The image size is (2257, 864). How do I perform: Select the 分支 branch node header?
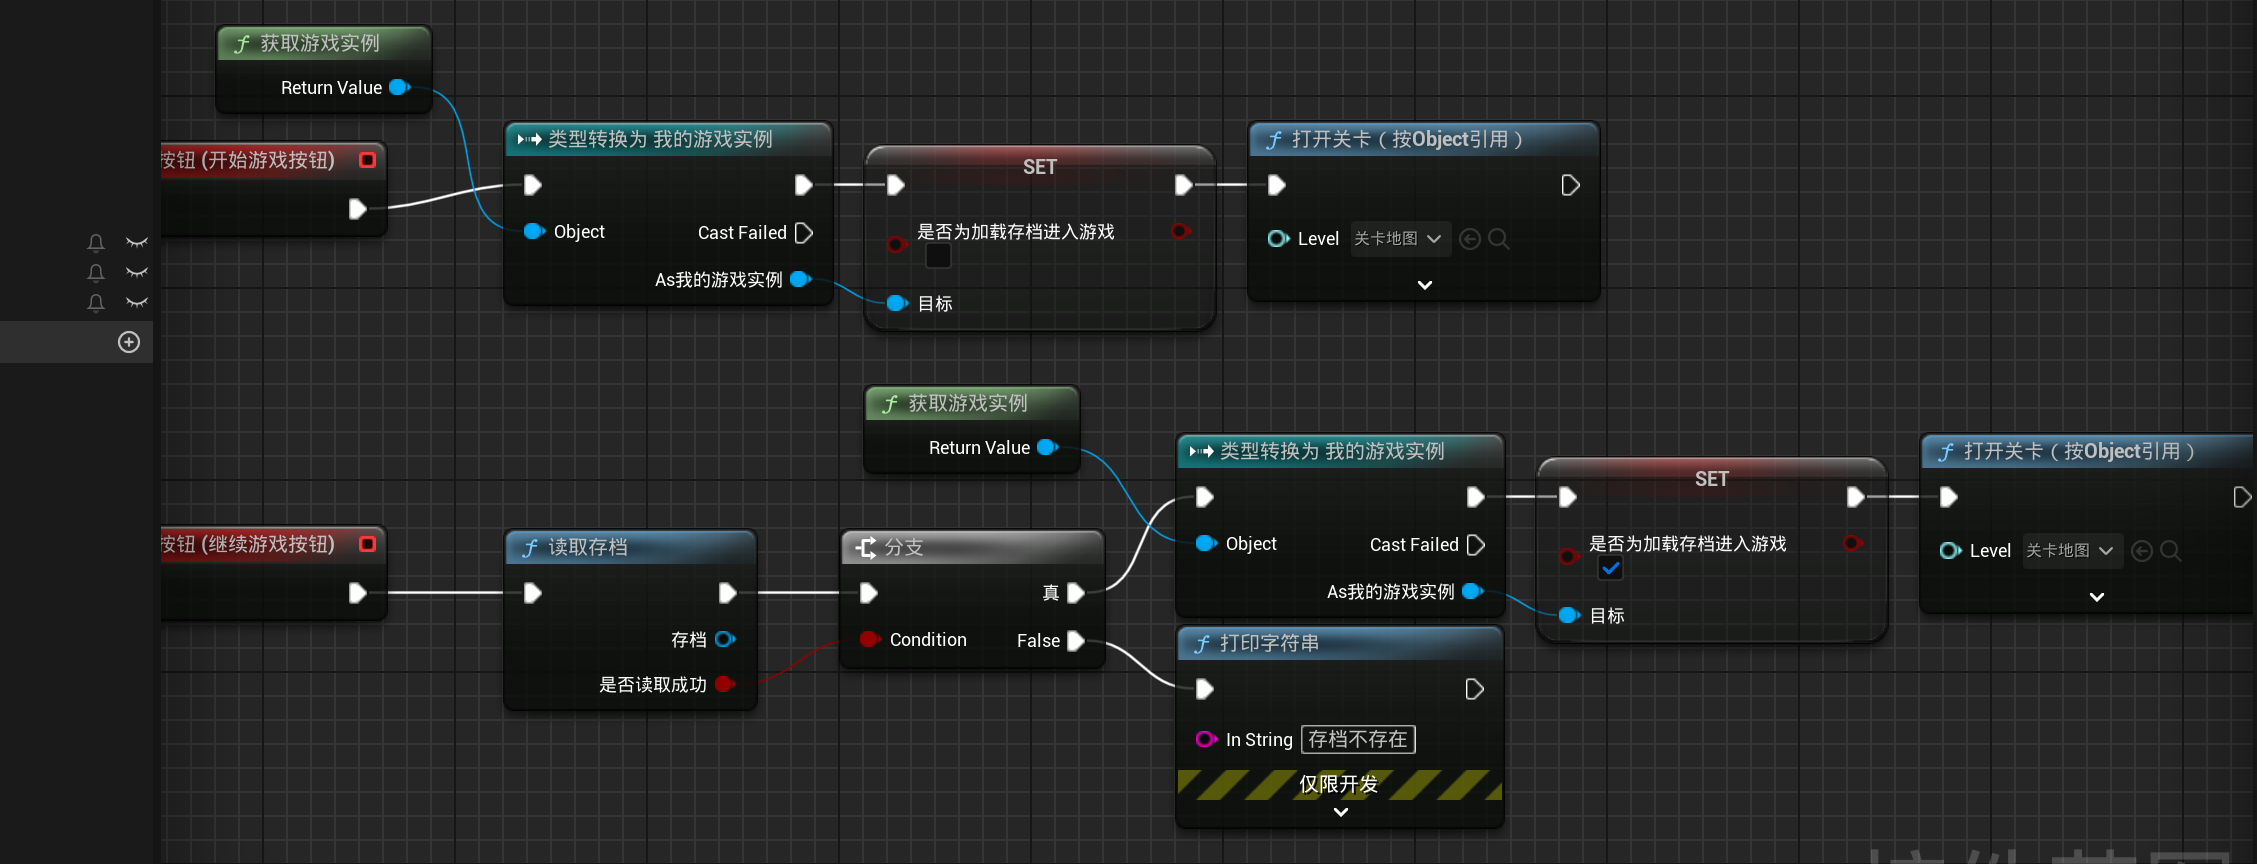pyautogui.click(x=972, y=547)
